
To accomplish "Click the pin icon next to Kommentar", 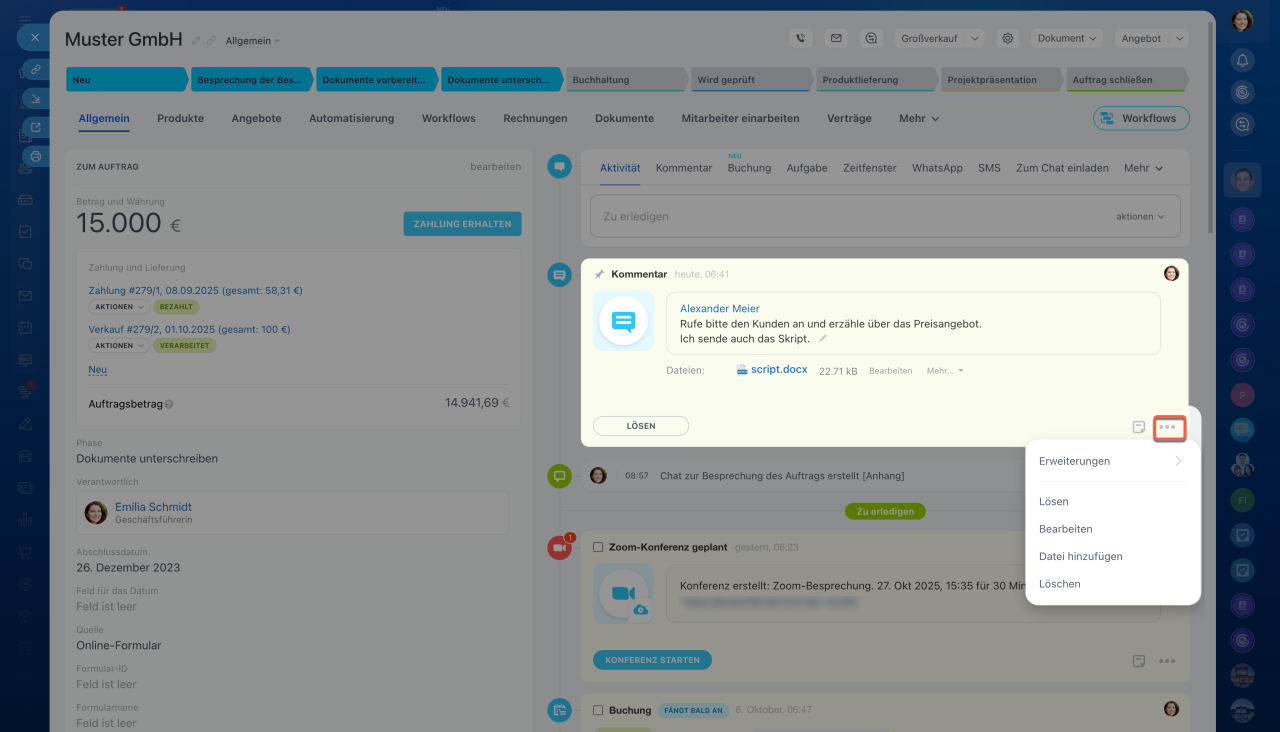I will (x=599, y=274).
